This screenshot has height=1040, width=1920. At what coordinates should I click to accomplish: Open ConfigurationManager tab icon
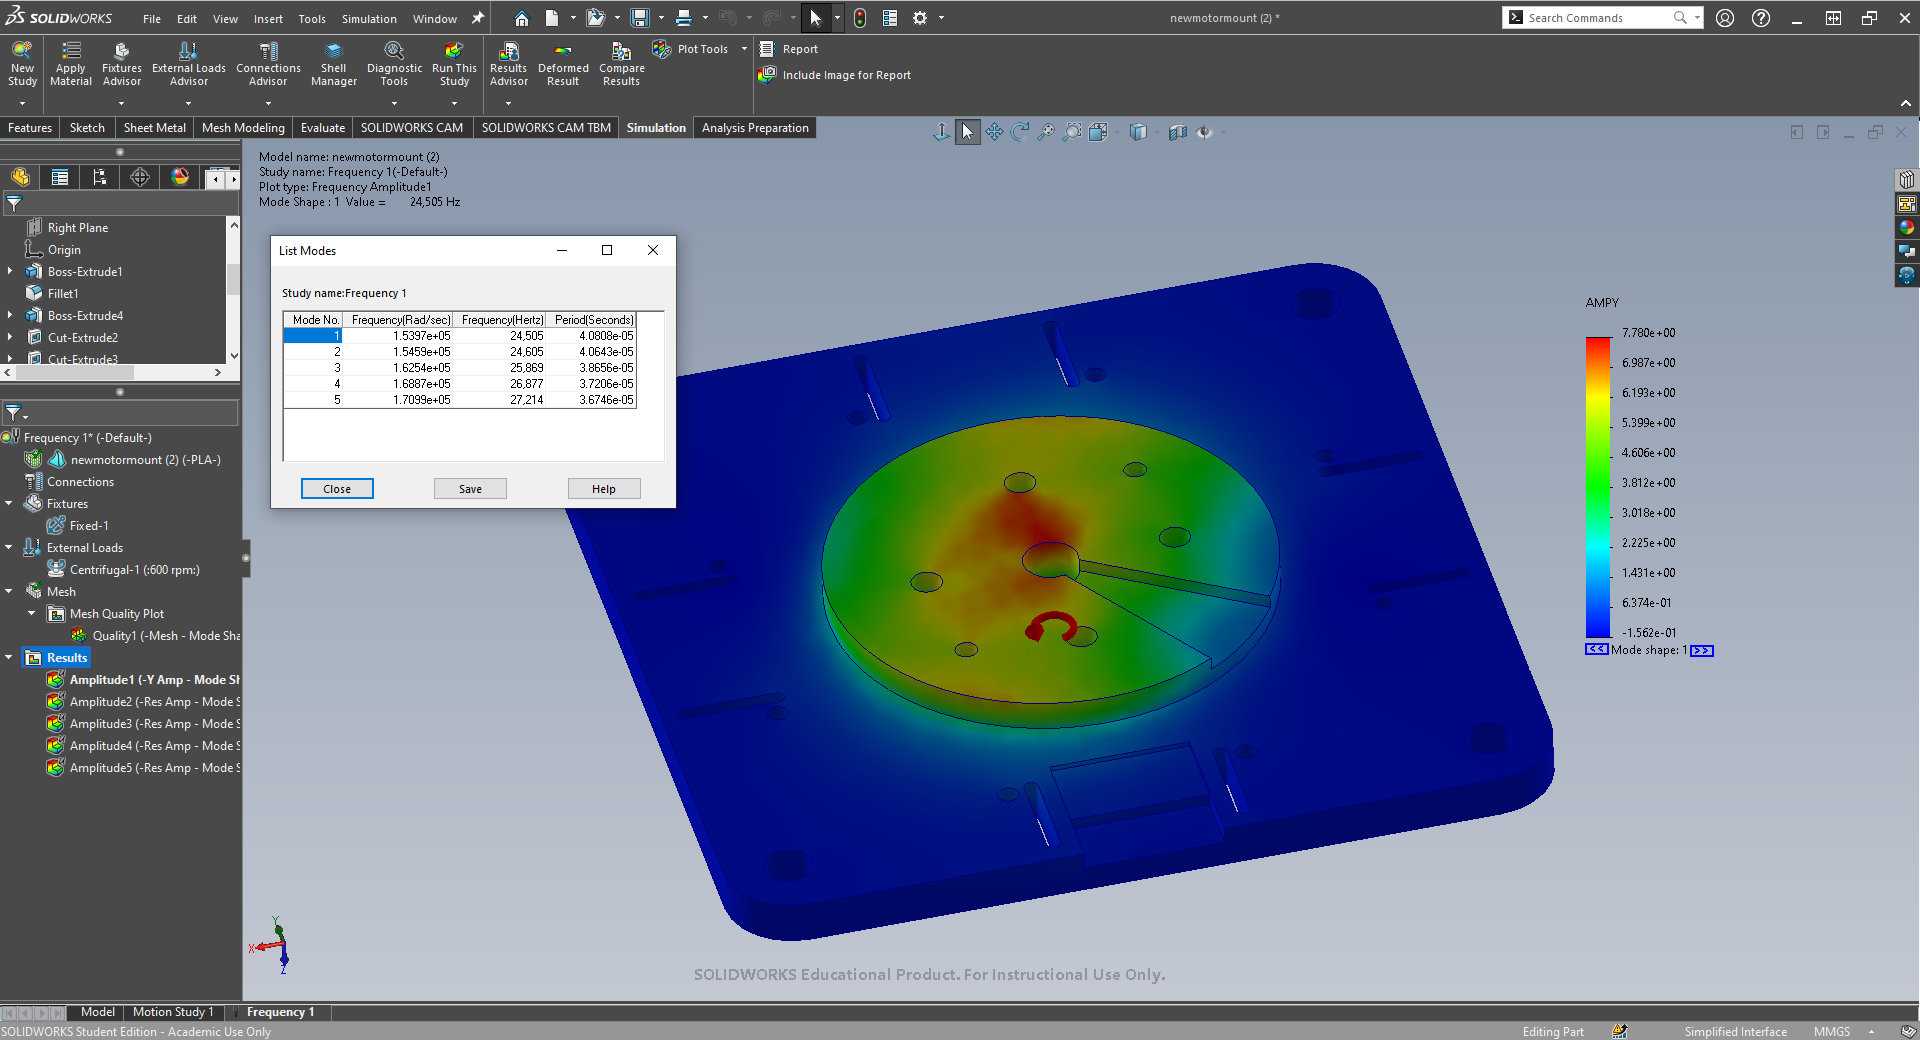pos(100,177)
